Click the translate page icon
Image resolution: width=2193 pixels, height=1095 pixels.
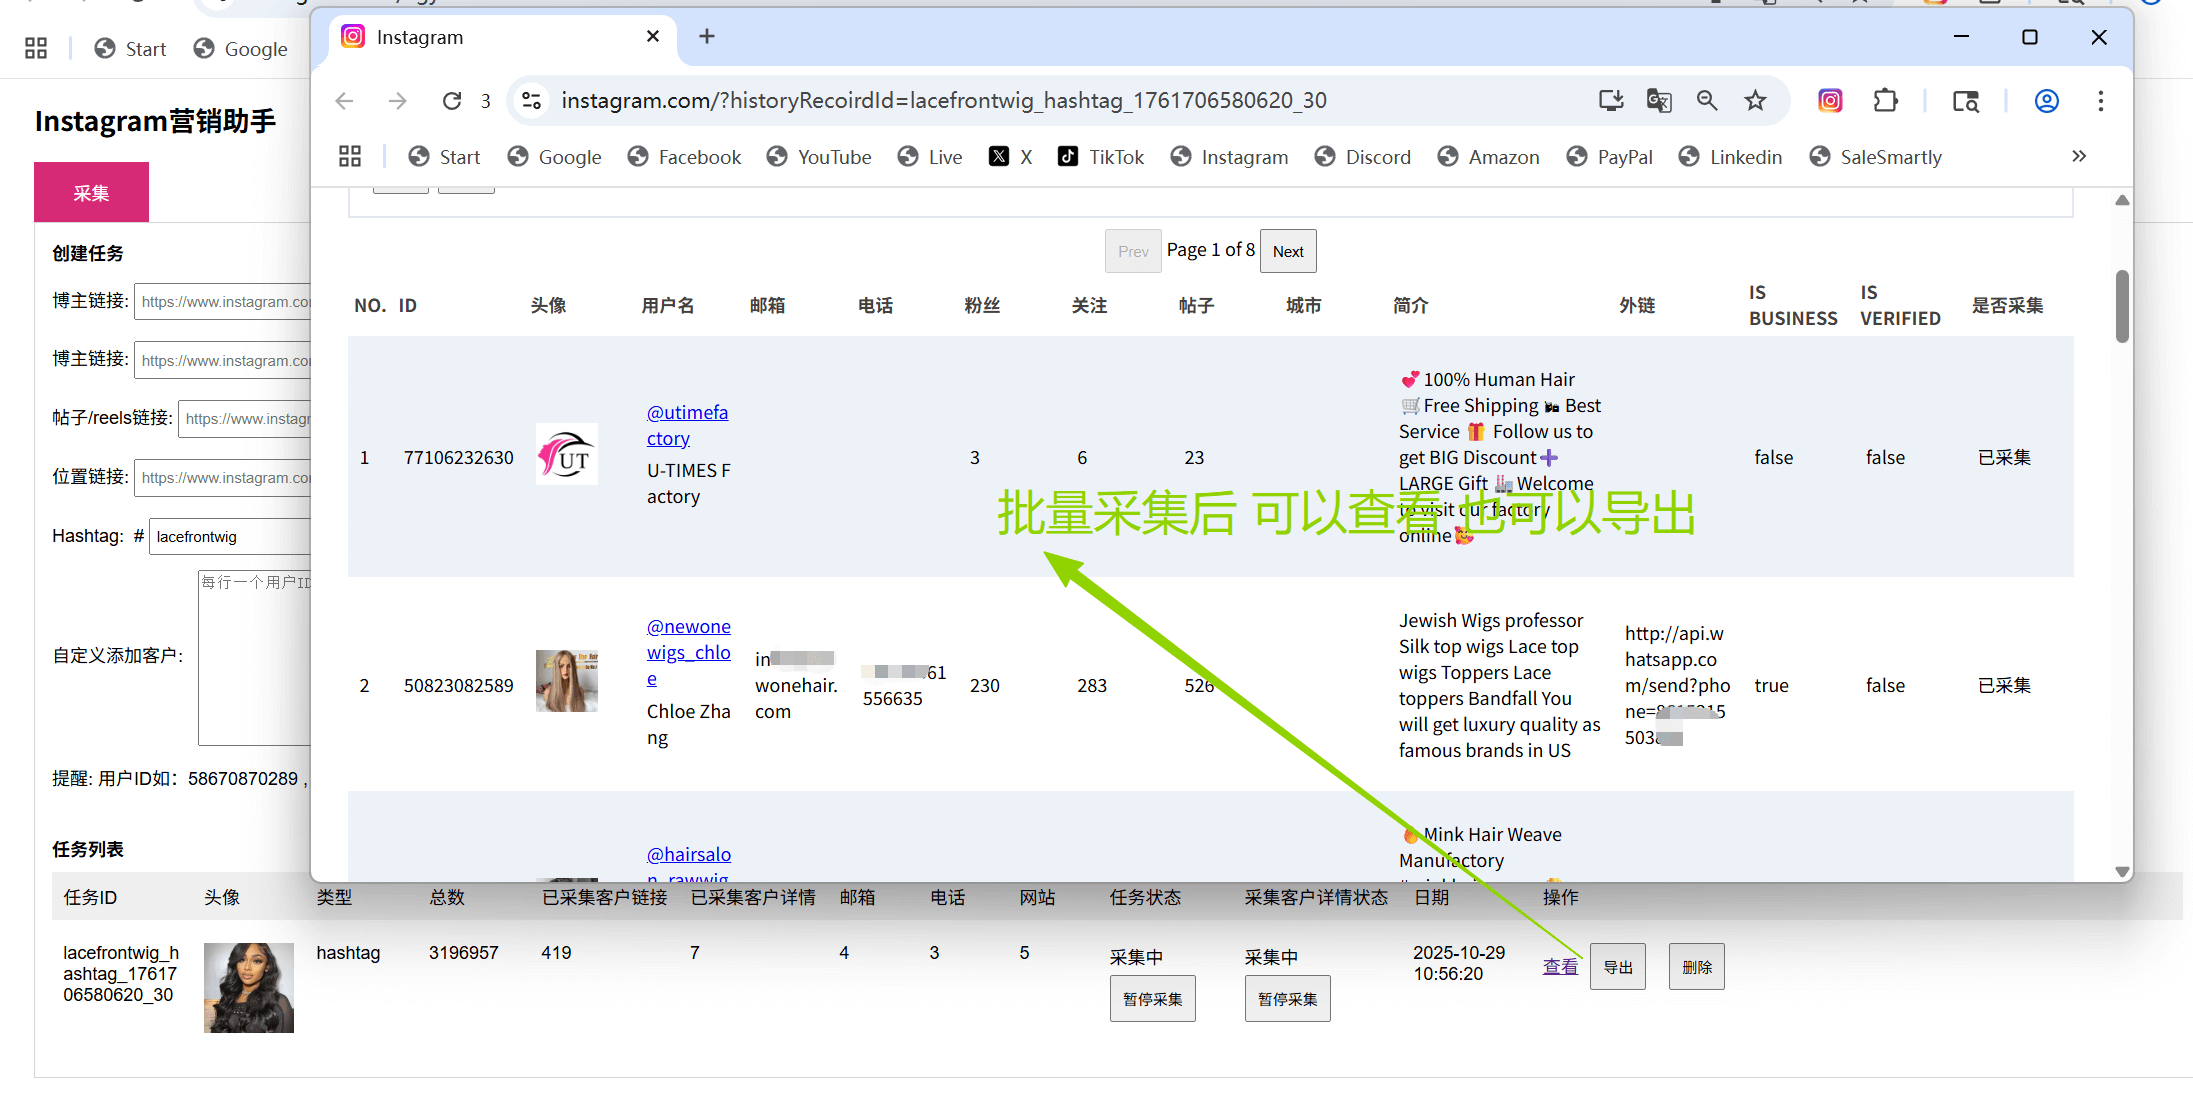[x=1658, y=101]
